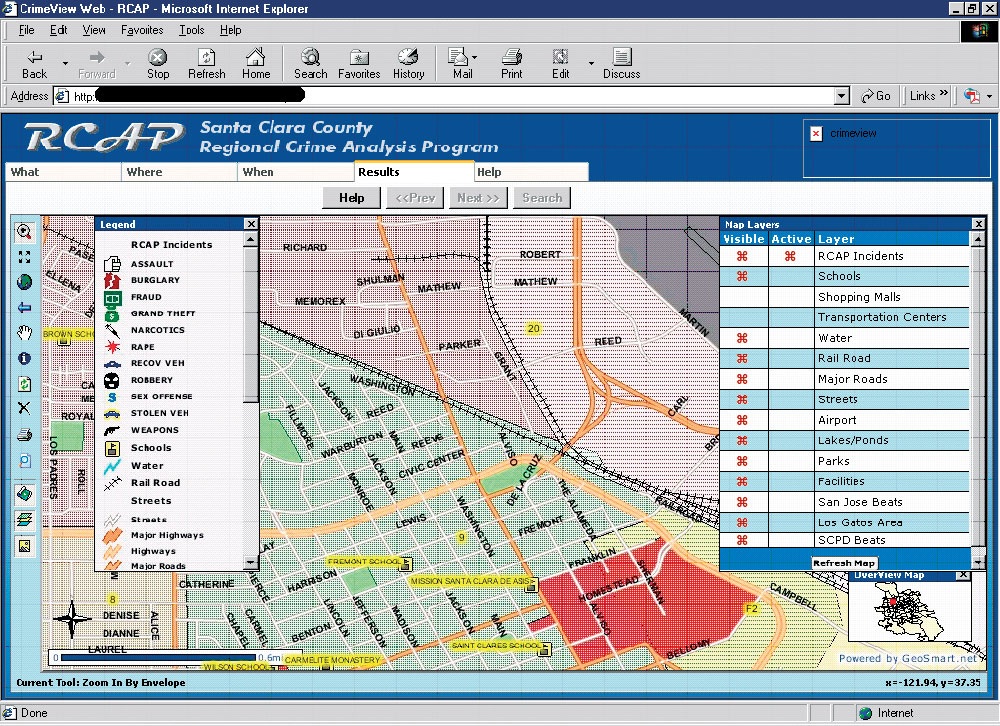
Task: Click the Back navigation button
Action: point(34,64)
